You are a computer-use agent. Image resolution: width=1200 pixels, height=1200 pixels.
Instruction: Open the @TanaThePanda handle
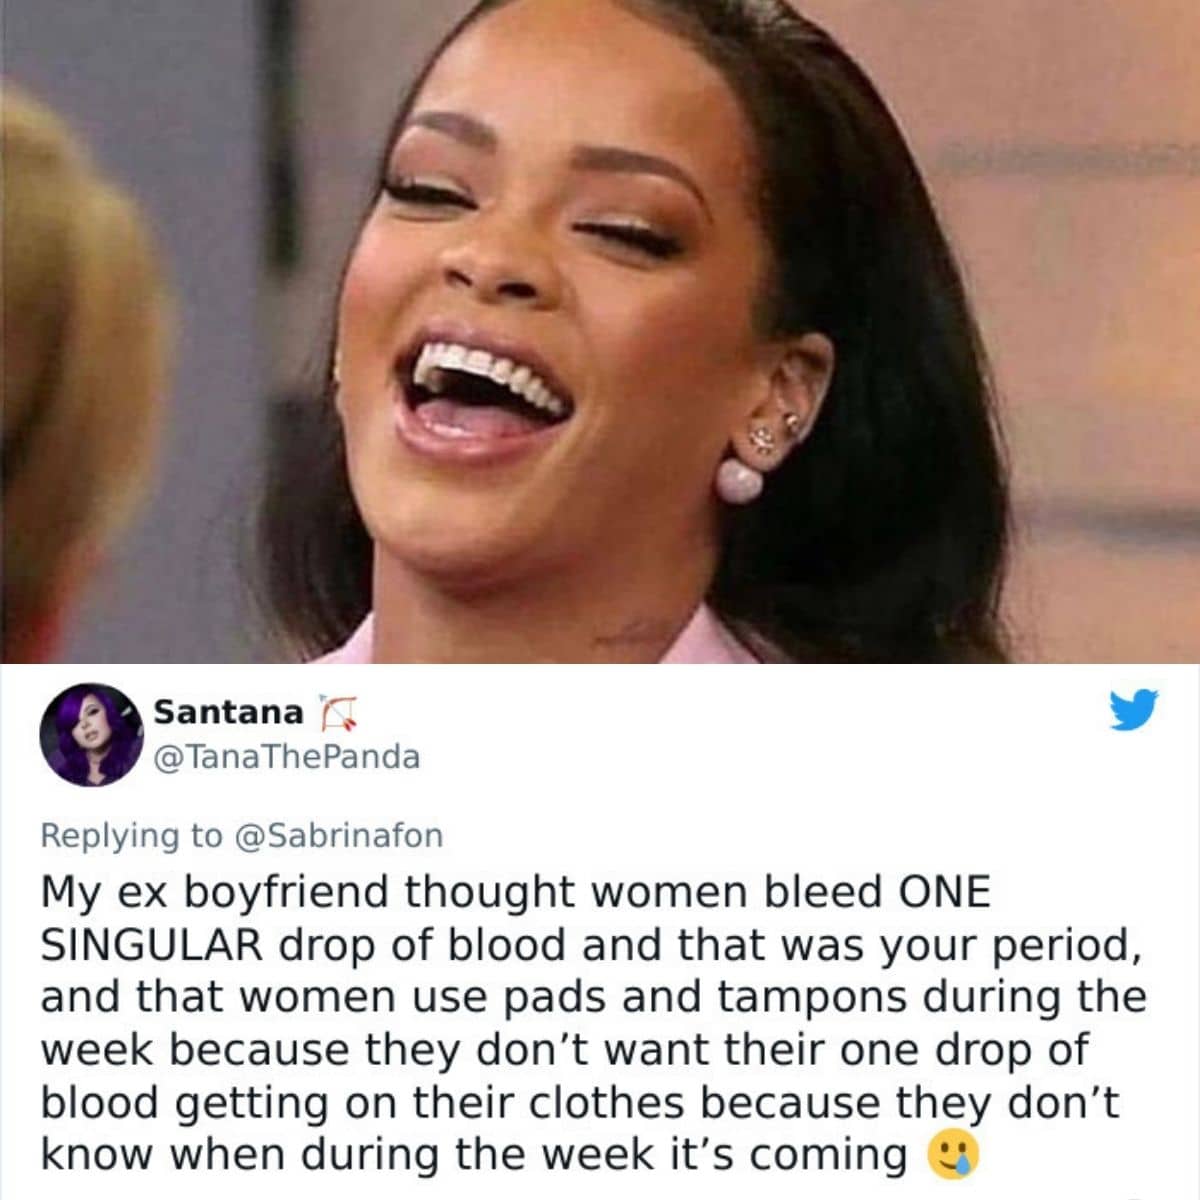click(x=286, y=757)
